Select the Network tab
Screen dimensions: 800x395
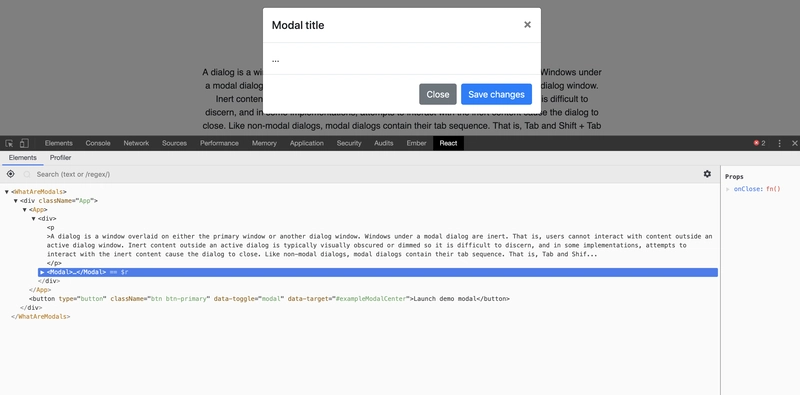(136, 143)
